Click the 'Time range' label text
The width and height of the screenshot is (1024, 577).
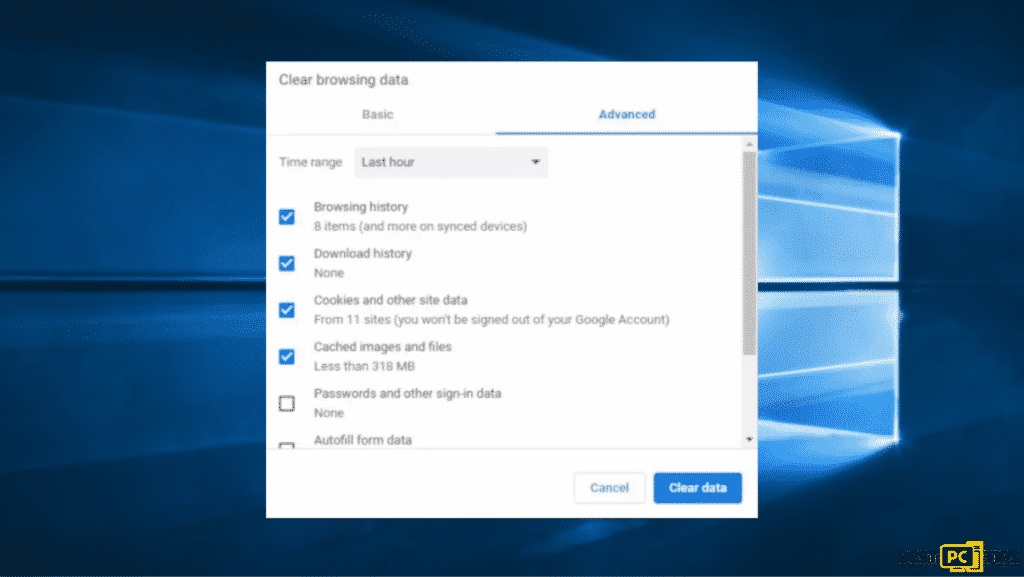[310, 162]
